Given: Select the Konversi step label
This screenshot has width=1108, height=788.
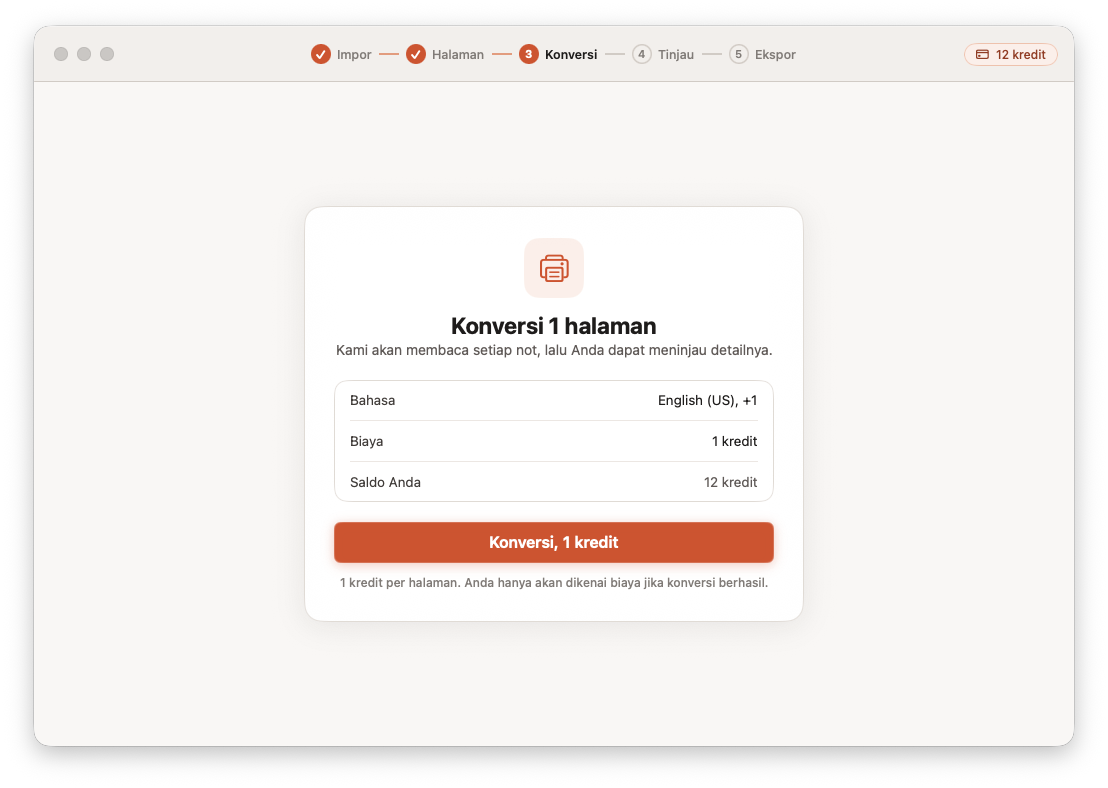Looking at the screenshot, I should (571, 54).
